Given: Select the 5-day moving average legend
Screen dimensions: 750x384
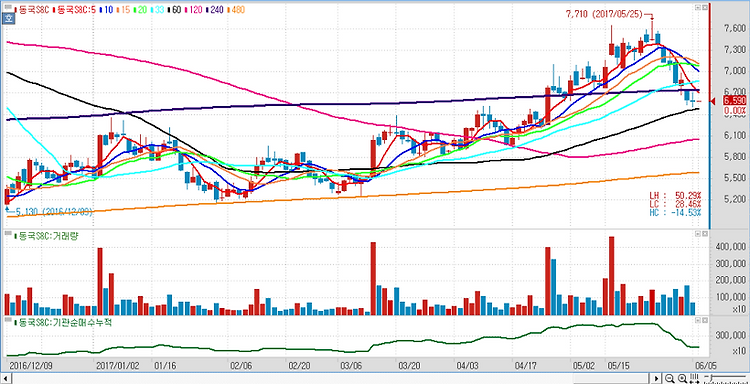Looking at the screenshot, I should (x=74, y=10).
